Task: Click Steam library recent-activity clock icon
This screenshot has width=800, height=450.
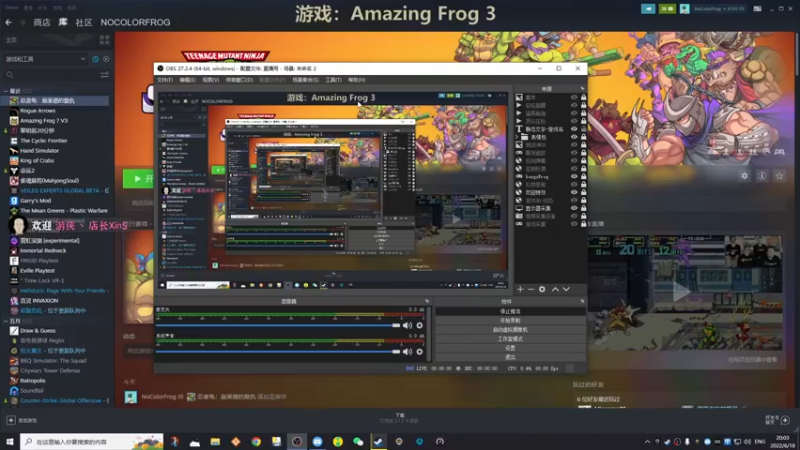Action: pos(95,59)
